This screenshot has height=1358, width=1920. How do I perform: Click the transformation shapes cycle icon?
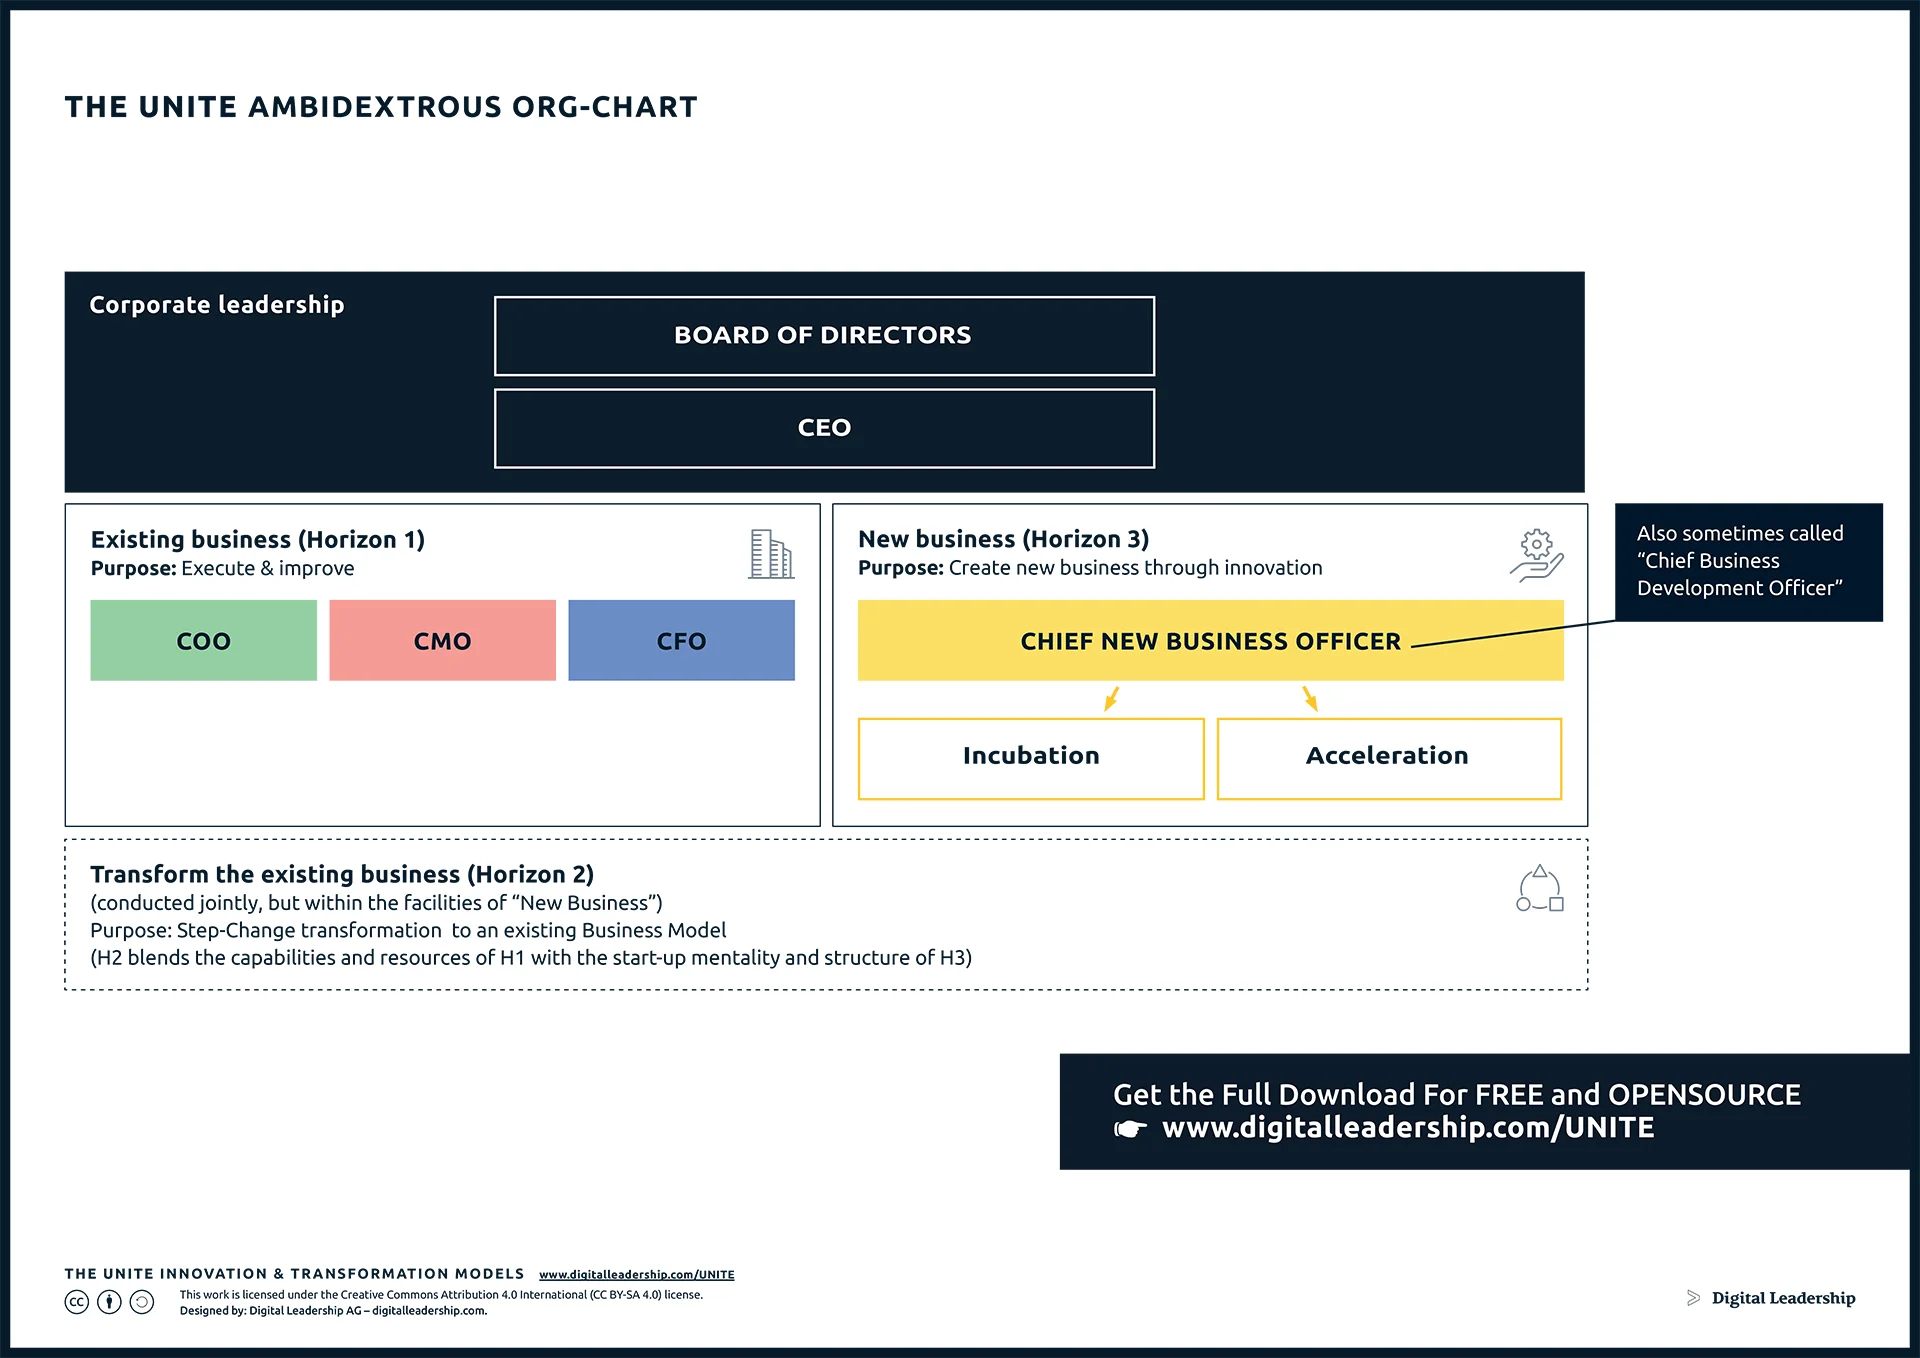point(1539,889)
